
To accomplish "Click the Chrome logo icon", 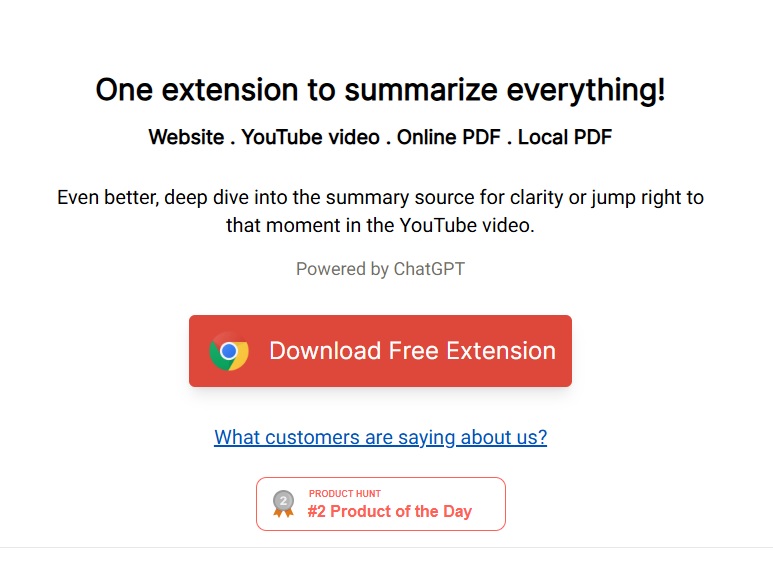I will pyautogui.click(x=229, y=351).
